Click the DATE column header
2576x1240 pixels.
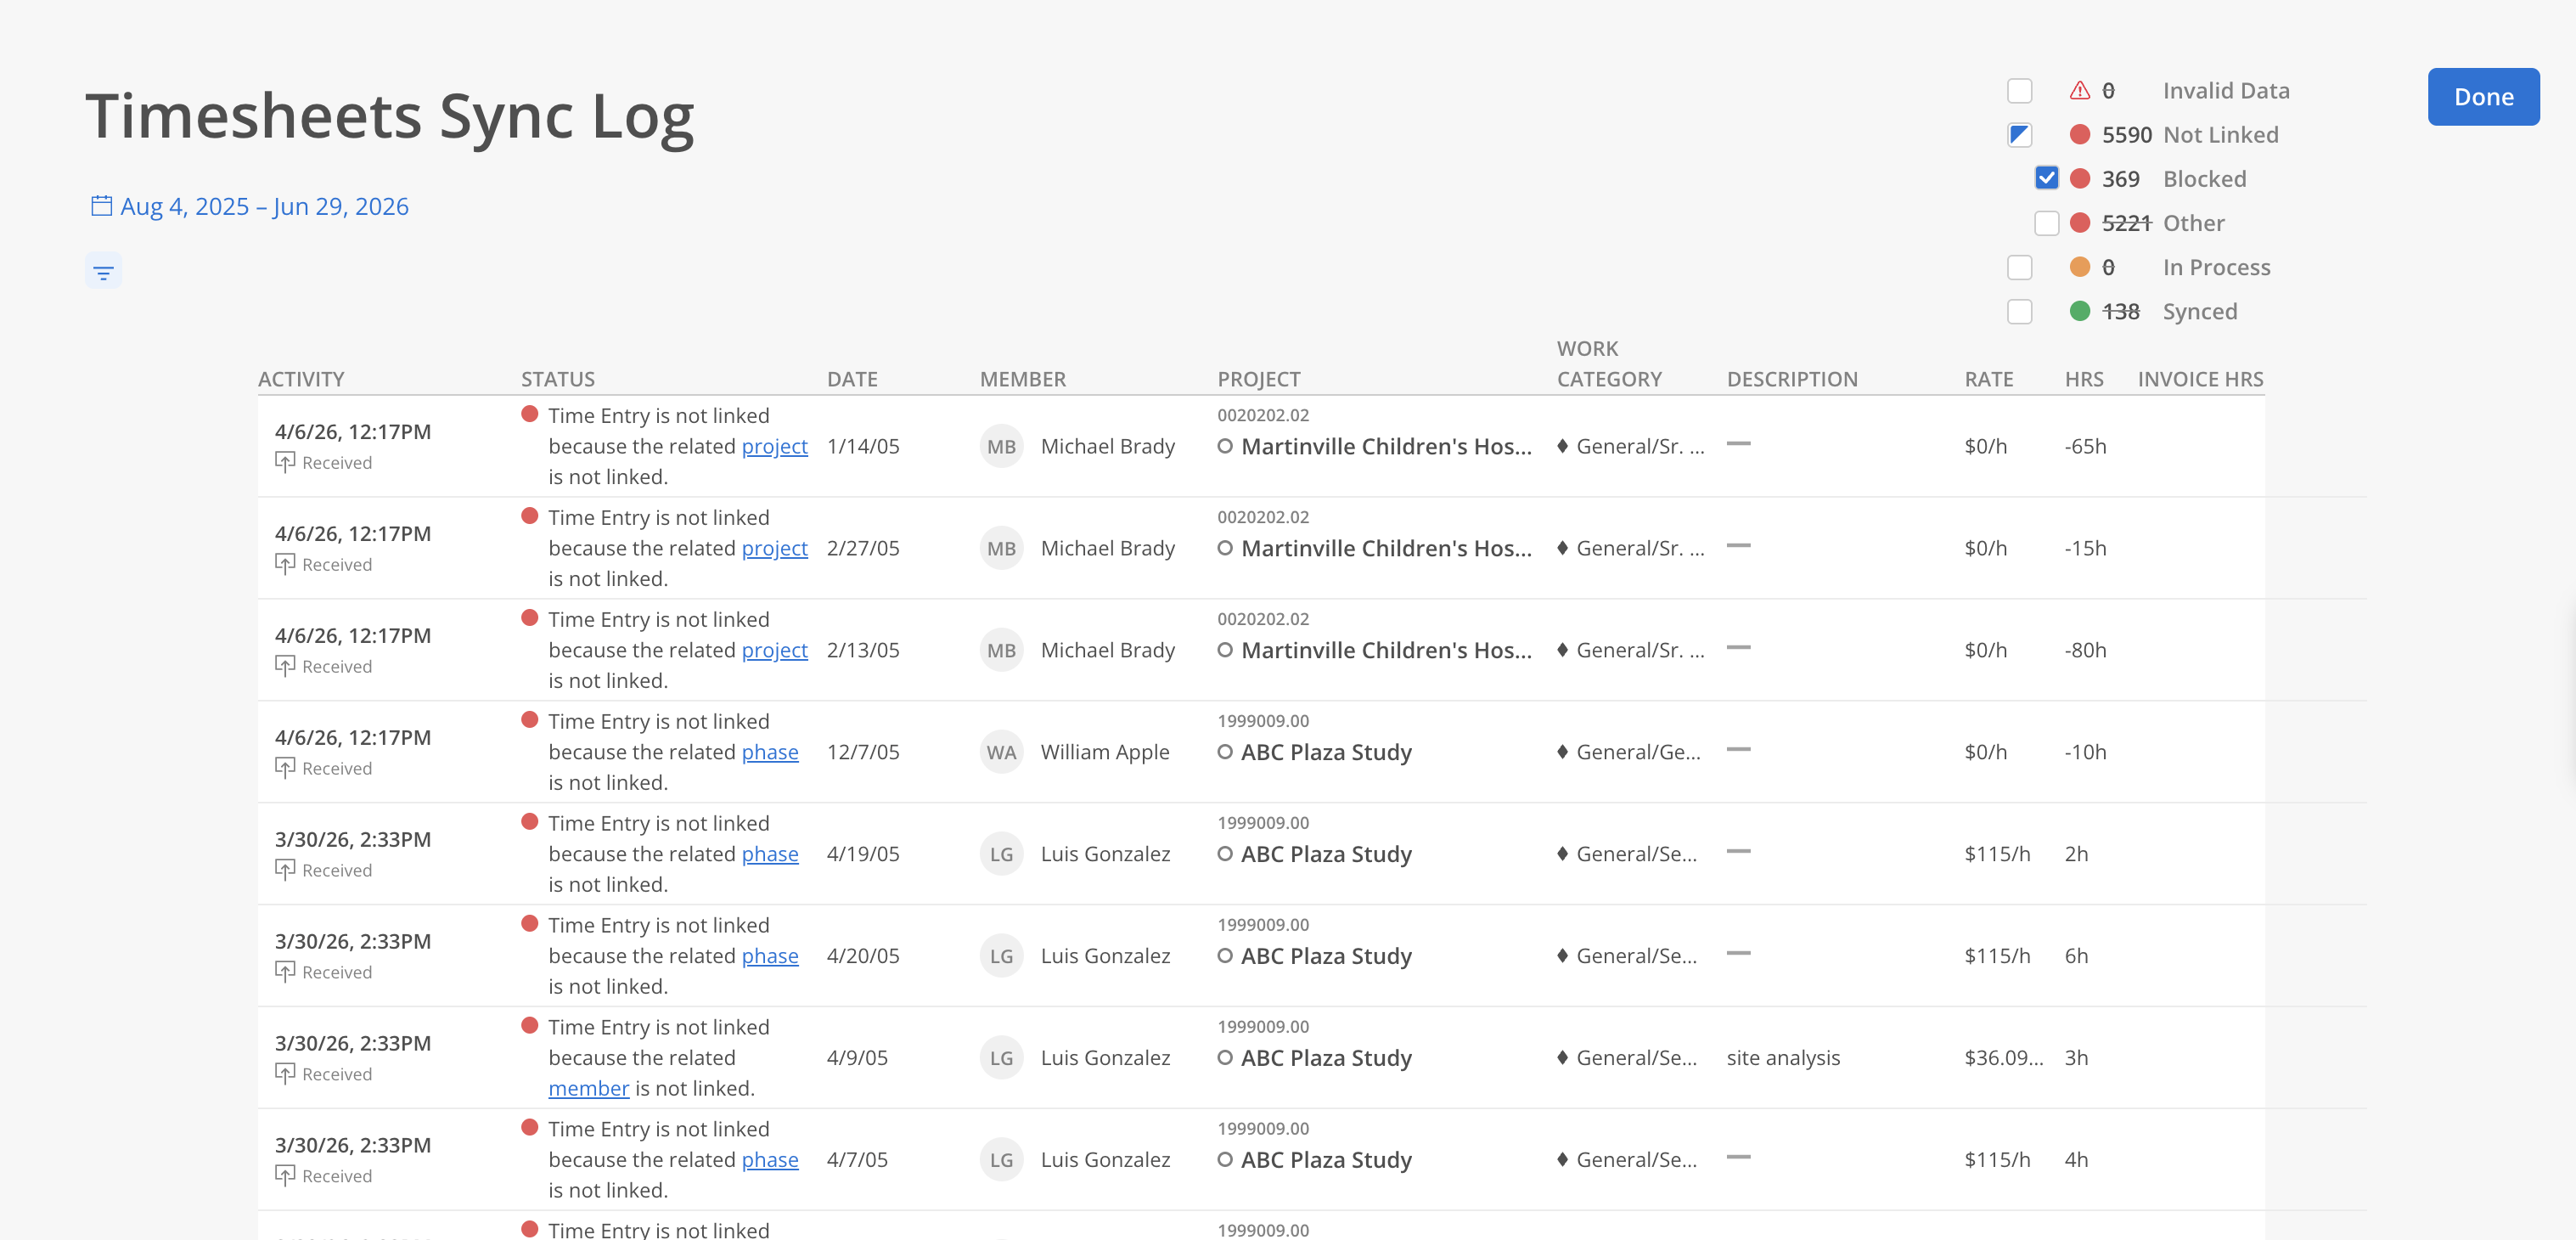(852, 379)
